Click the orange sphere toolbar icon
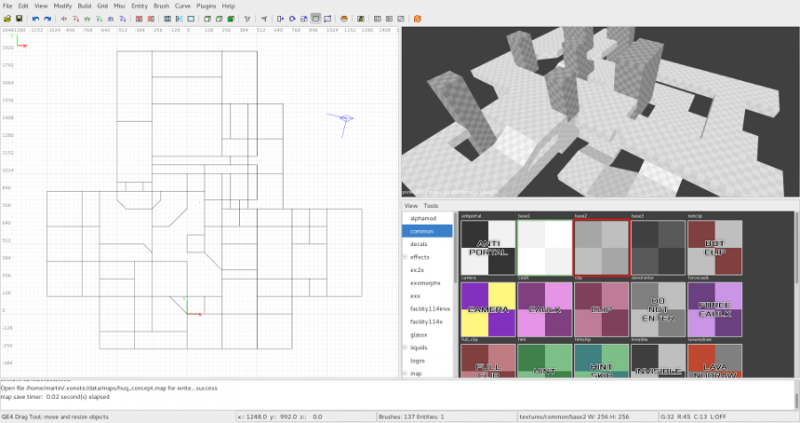Viewport: 800px width, 423px height. 345,18
